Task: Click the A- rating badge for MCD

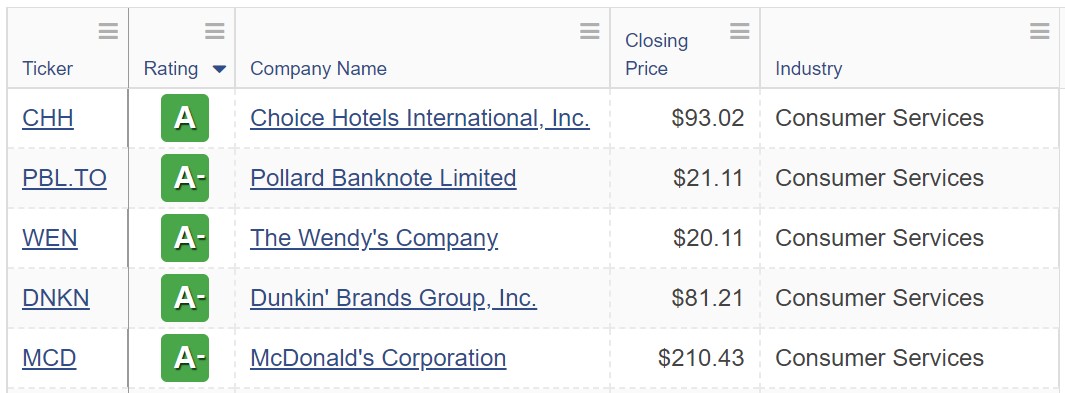Action: click(x=185, y=358)
